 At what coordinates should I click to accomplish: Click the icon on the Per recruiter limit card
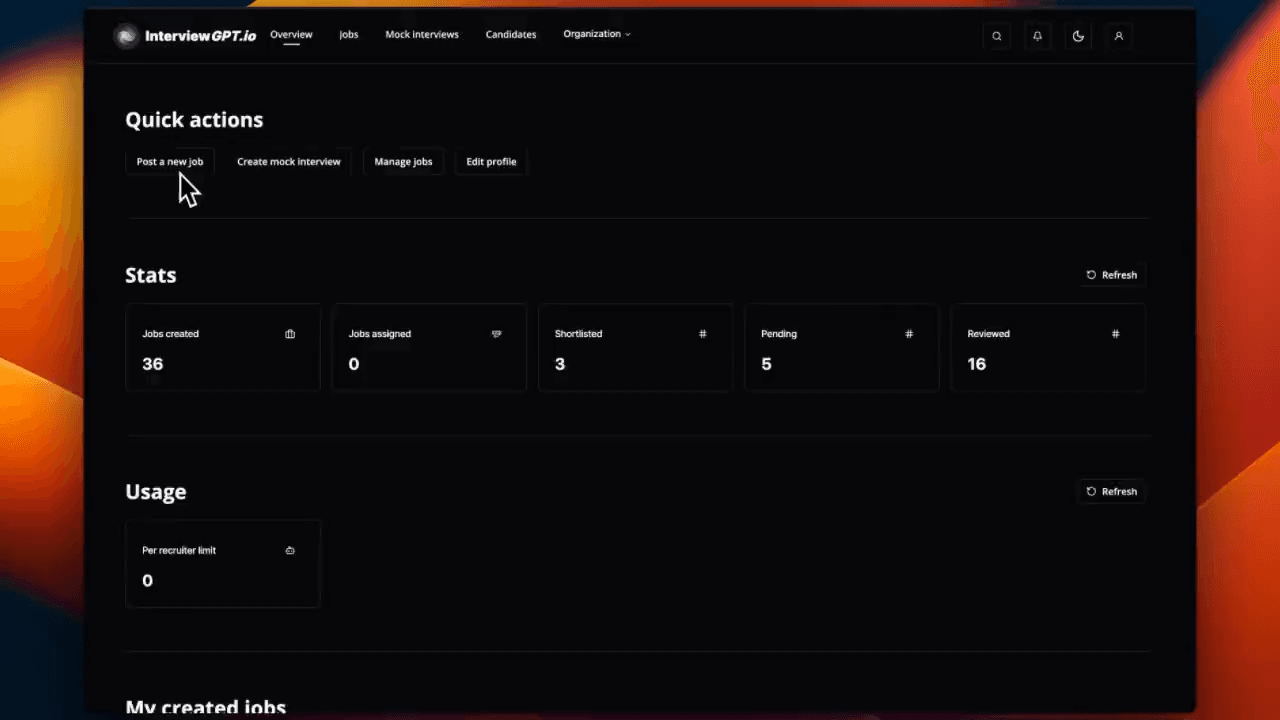click(x=290, y=550)
